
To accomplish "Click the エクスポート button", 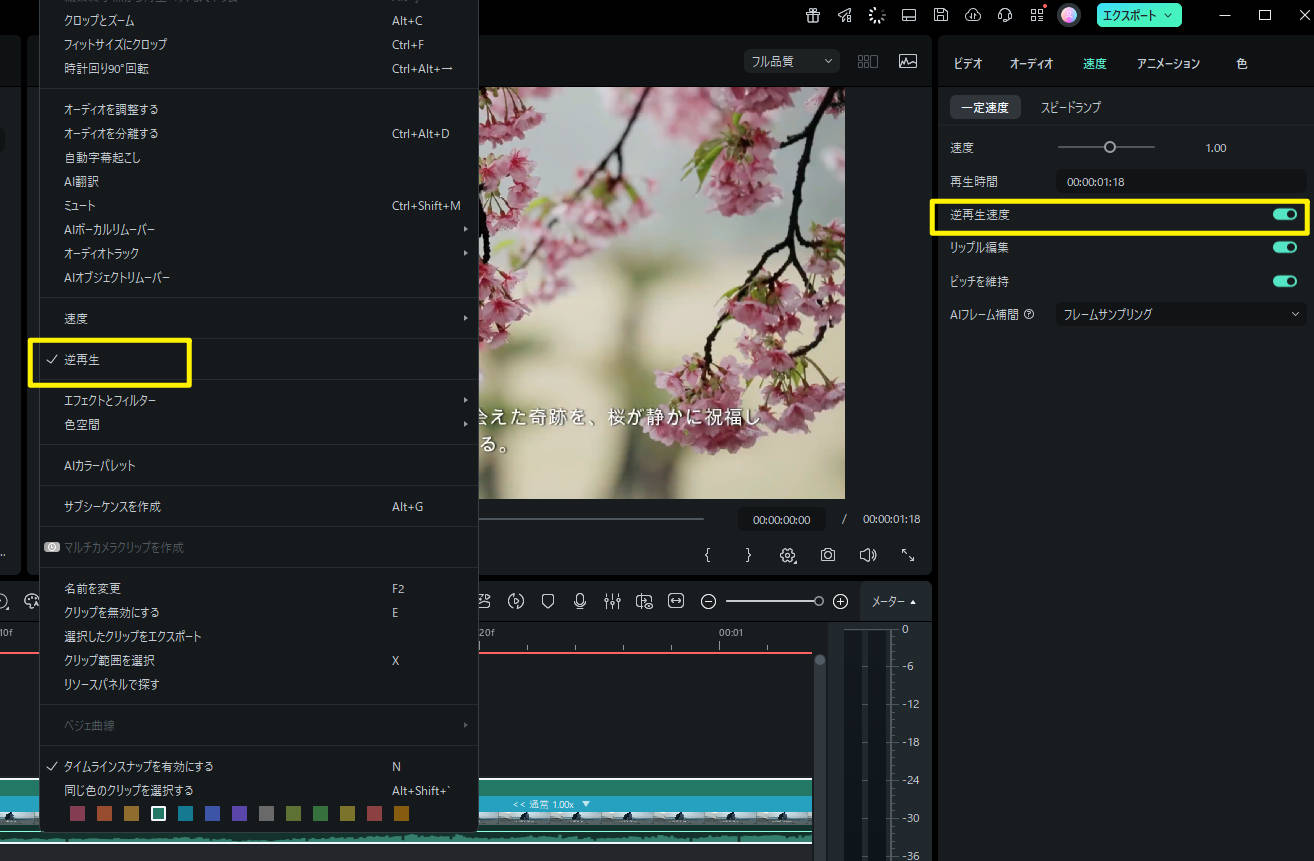I will 1138,15.
